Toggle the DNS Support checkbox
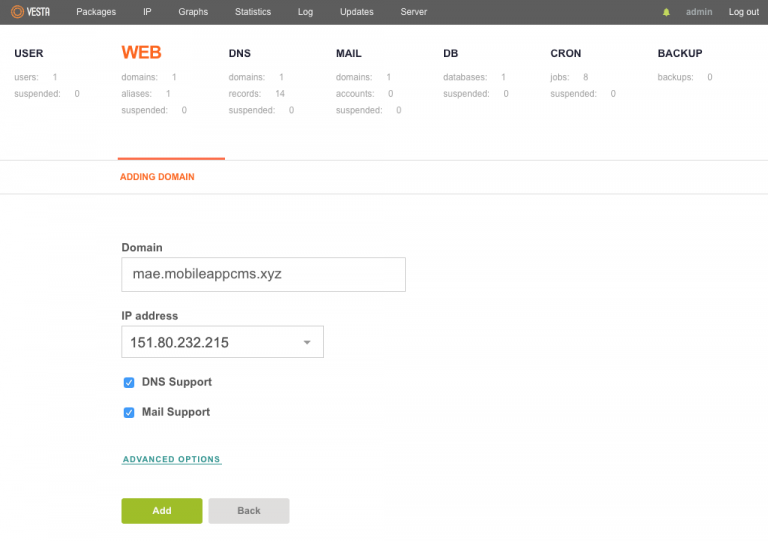Screen dimensions: 768x541 pos(129,382)
